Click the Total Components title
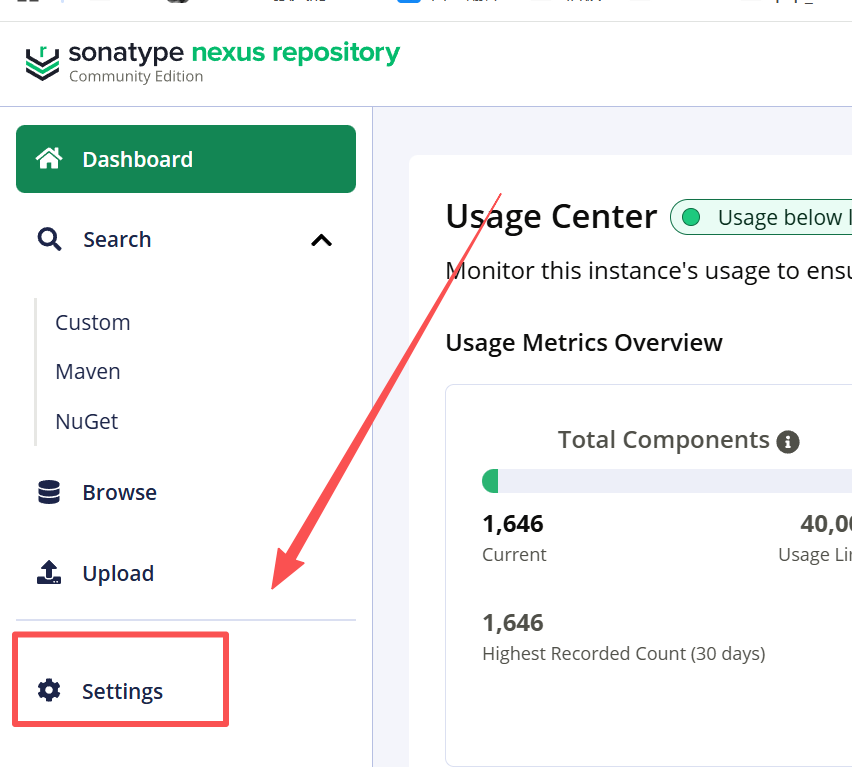 click(663, 440)
